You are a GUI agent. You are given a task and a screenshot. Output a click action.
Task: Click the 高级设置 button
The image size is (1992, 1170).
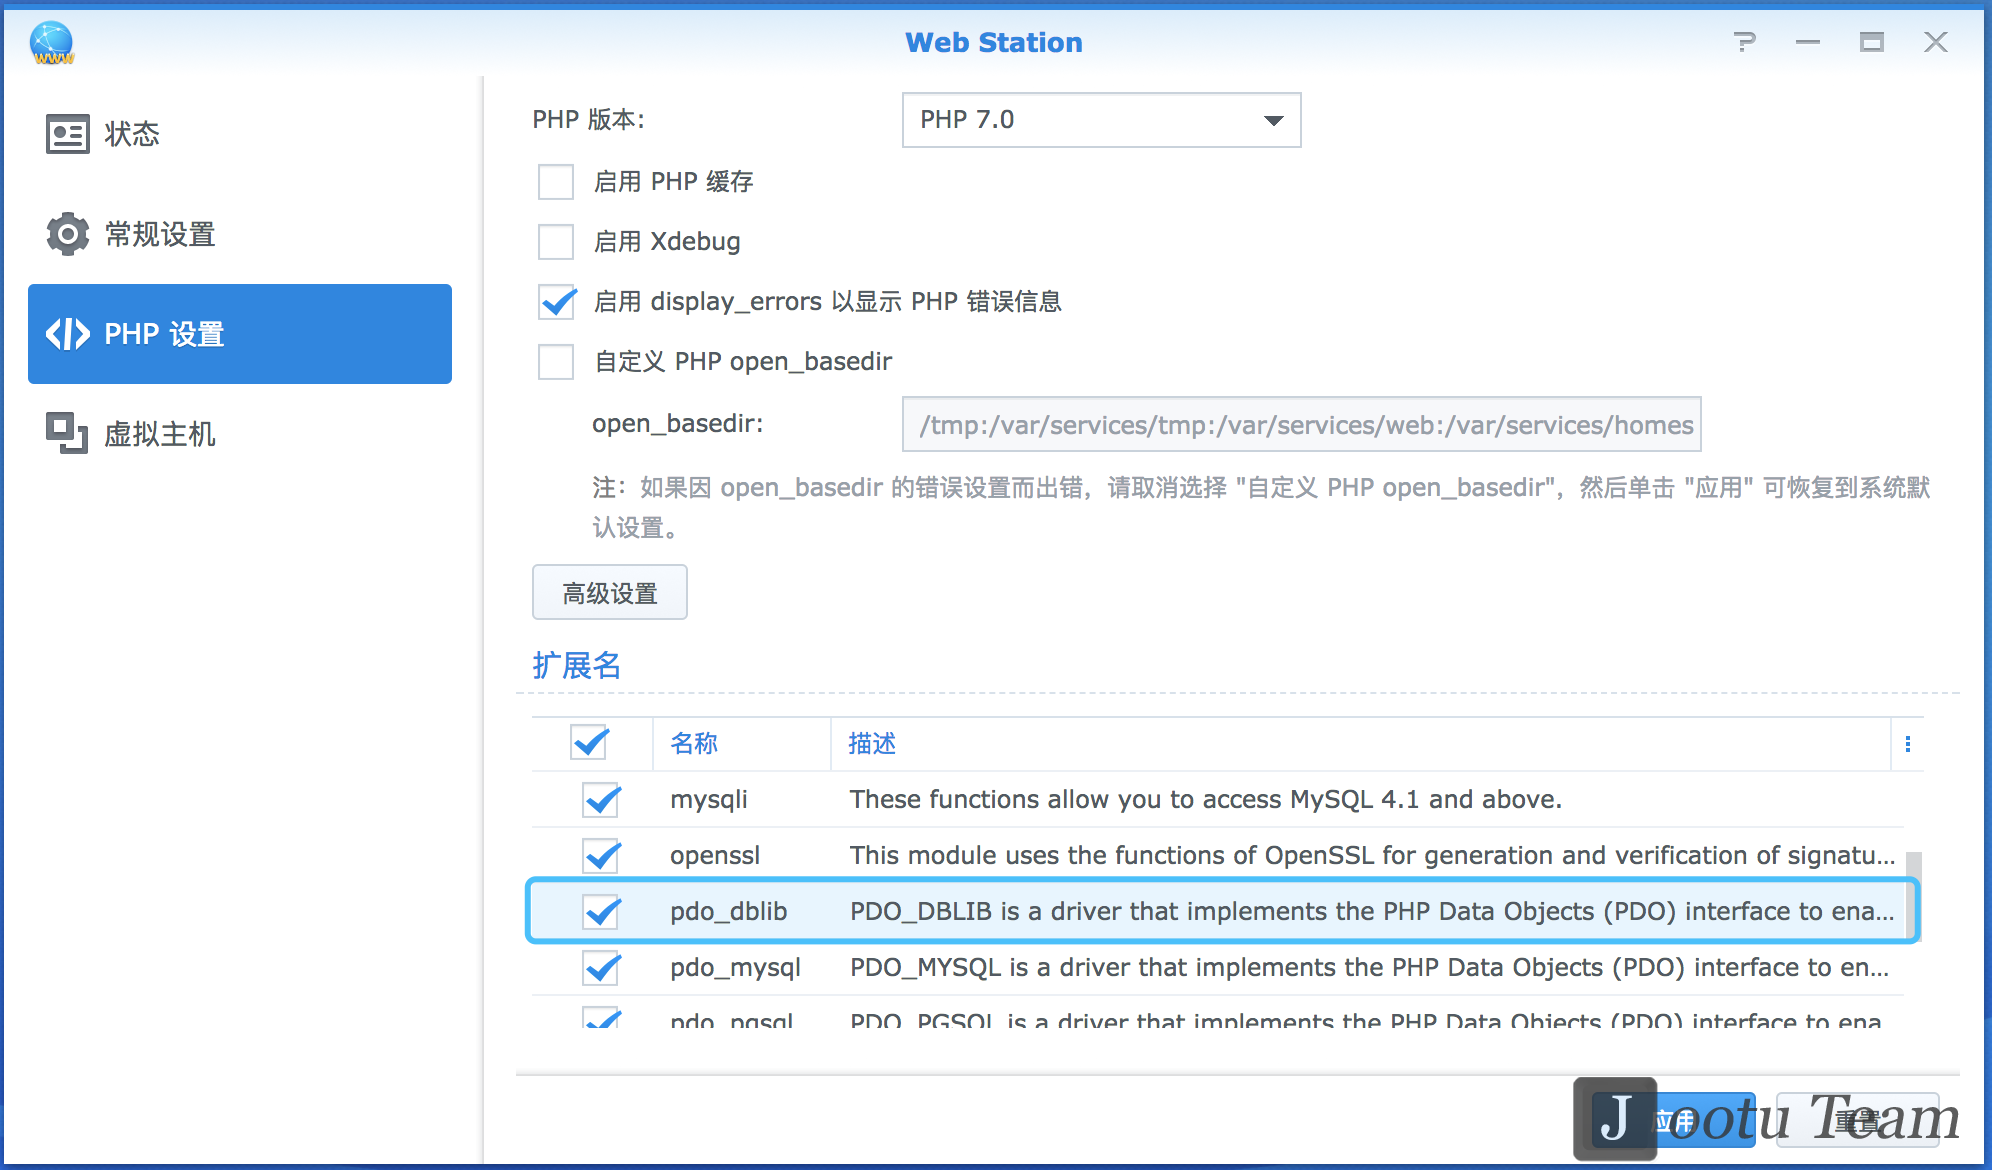pyautogui.click(x=609, y=593)
